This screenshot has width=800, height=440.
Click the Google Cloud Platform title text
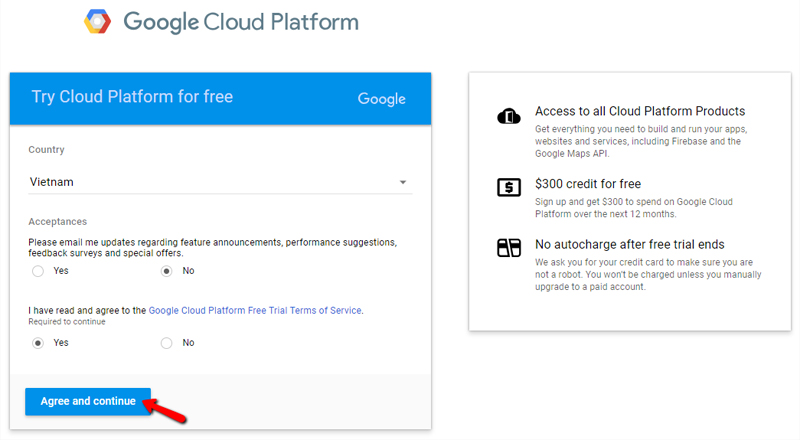click(241, 22)
